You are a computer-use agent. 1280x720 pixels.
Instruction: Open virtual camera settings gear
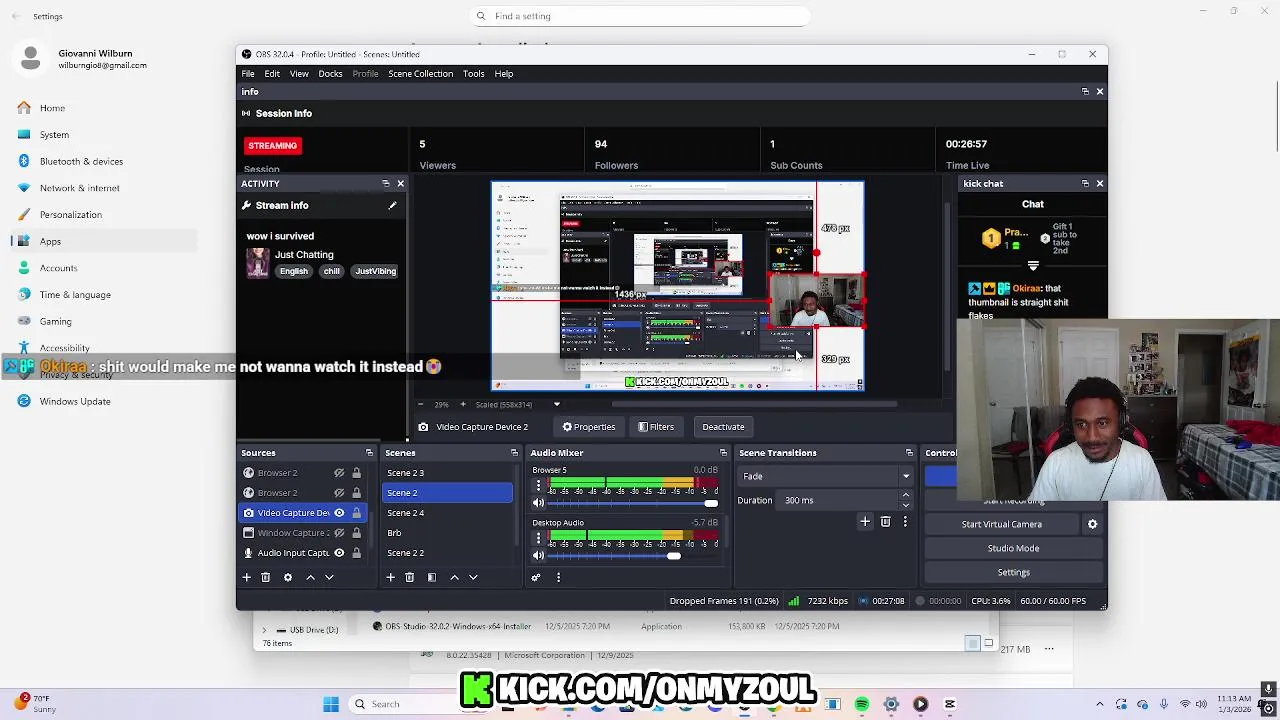click(x=1093, y=524)
